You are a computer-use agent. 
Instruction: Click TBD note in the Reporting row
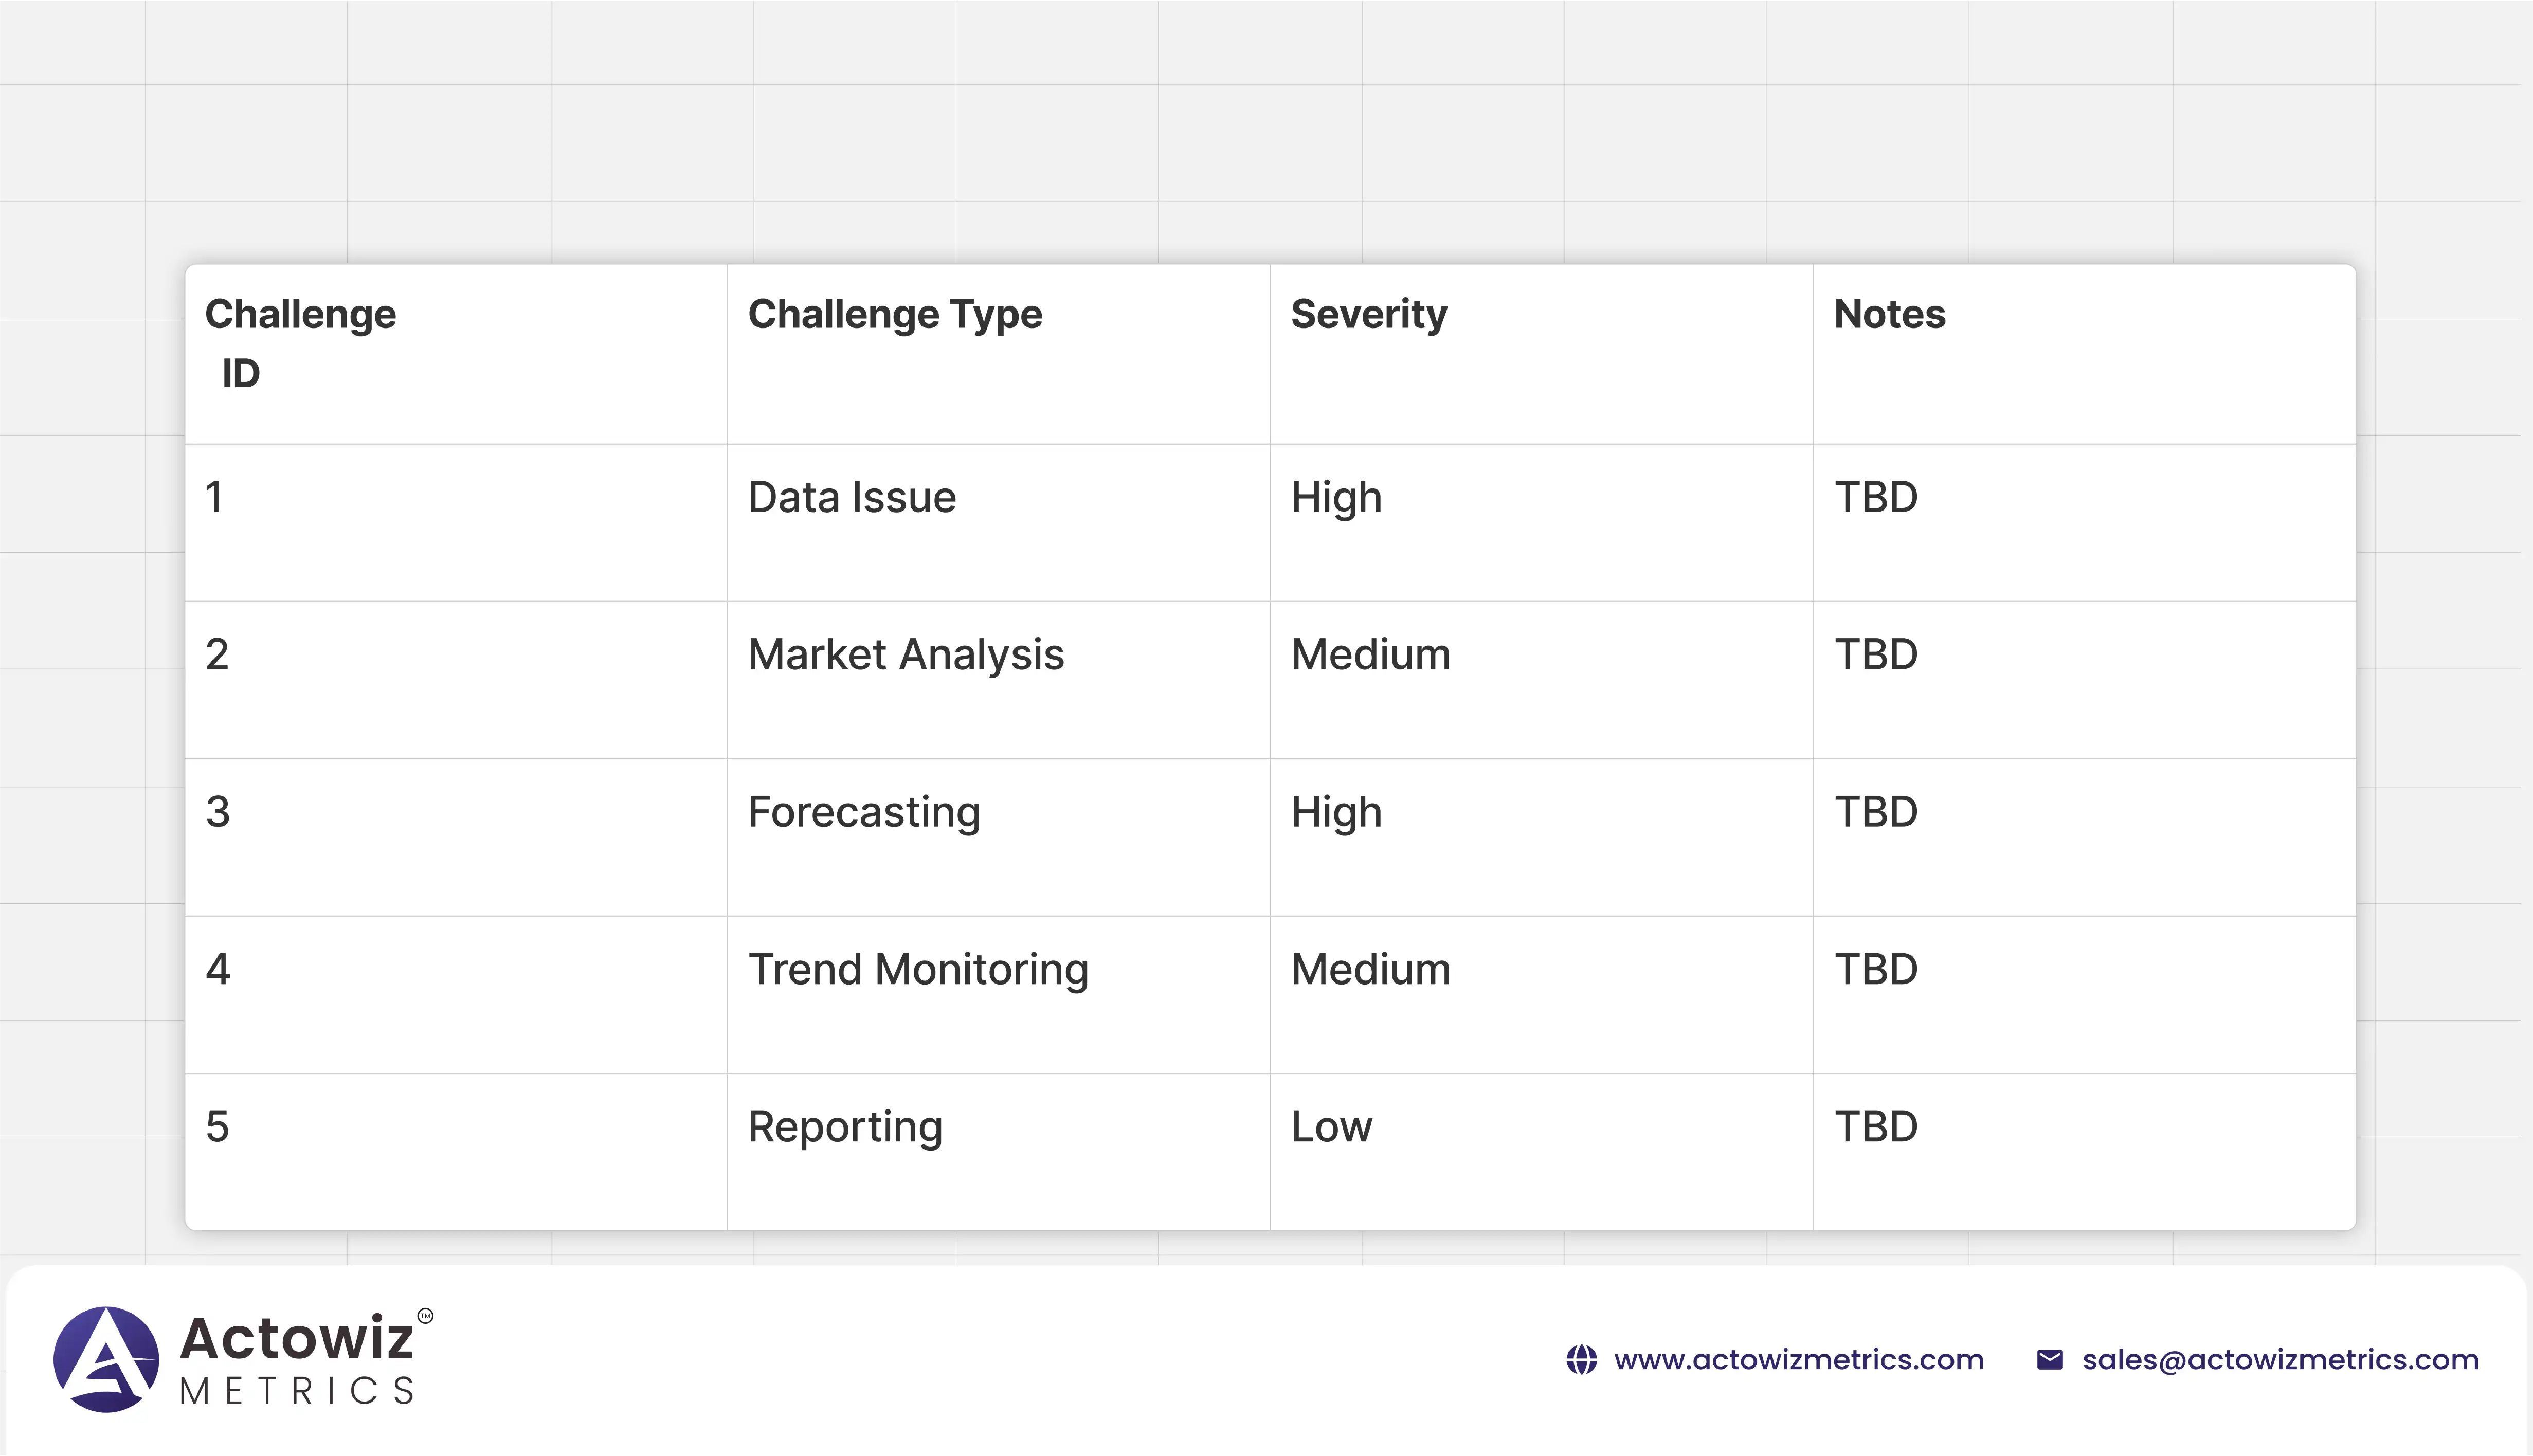pos(1875,1127)
